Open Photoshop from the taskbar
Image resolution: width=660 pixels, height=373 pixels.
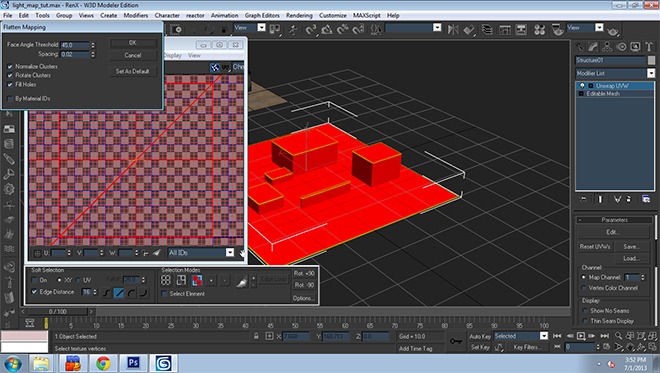[x=133, y=363]
